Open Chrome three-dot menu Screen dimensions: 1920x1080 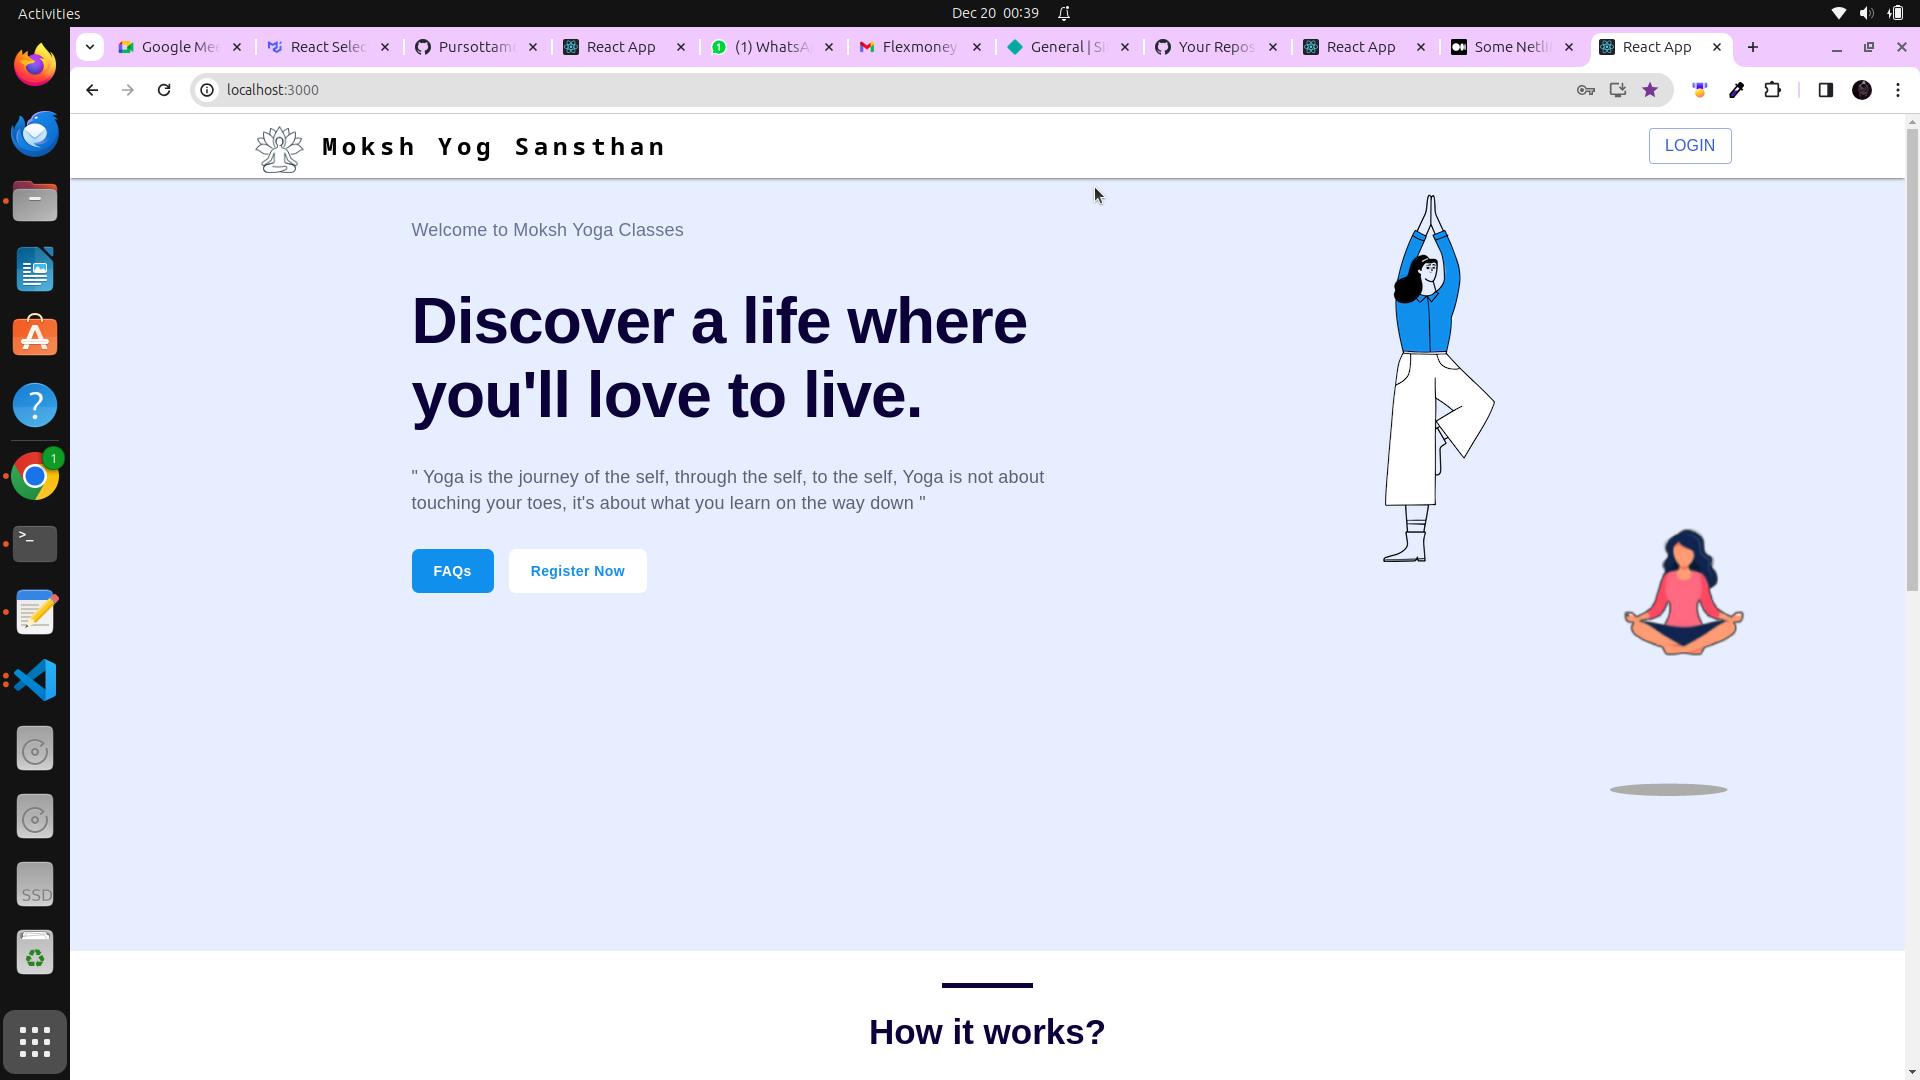(1898, 90)
